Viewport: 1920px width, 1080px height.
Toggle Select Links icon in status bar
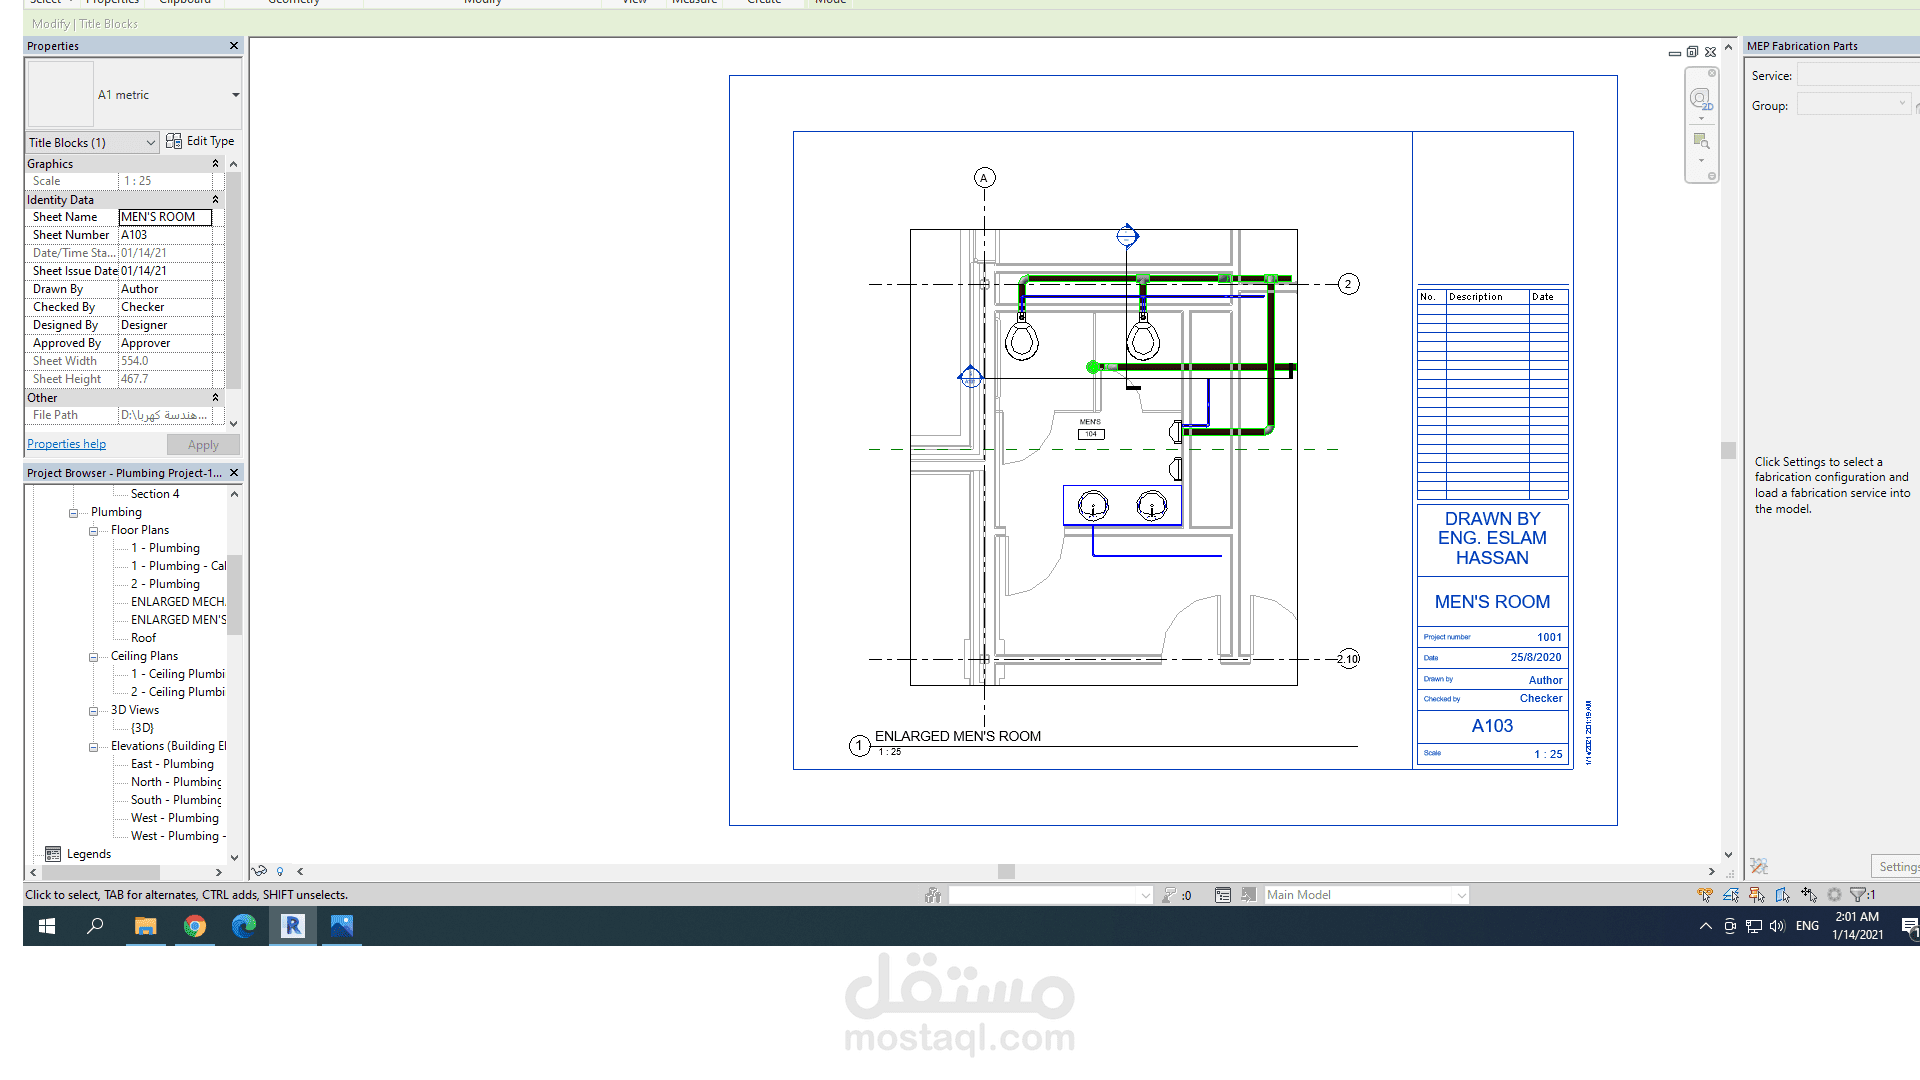(x=1705, y=895)
